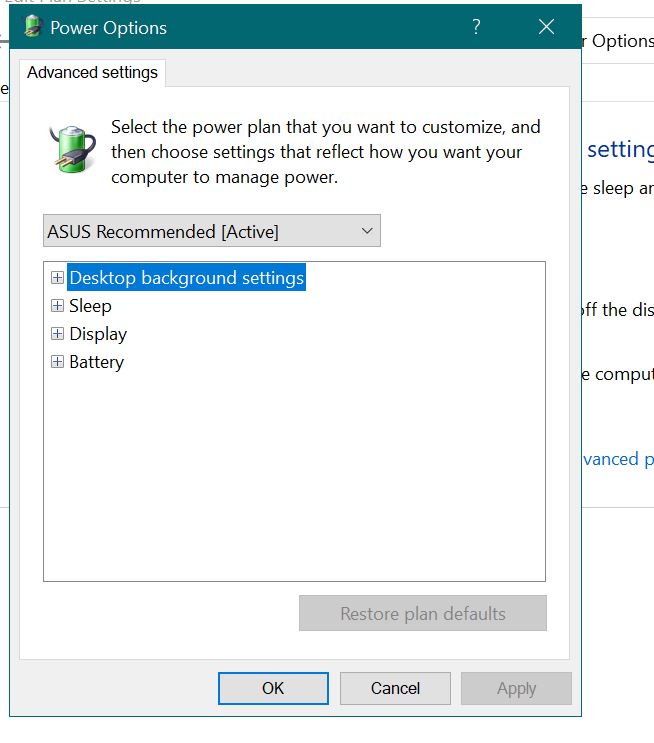The height and width of the screenshot is (743, 654).
Task: Expand the Display tree node
Action: (x=57, y=334)
